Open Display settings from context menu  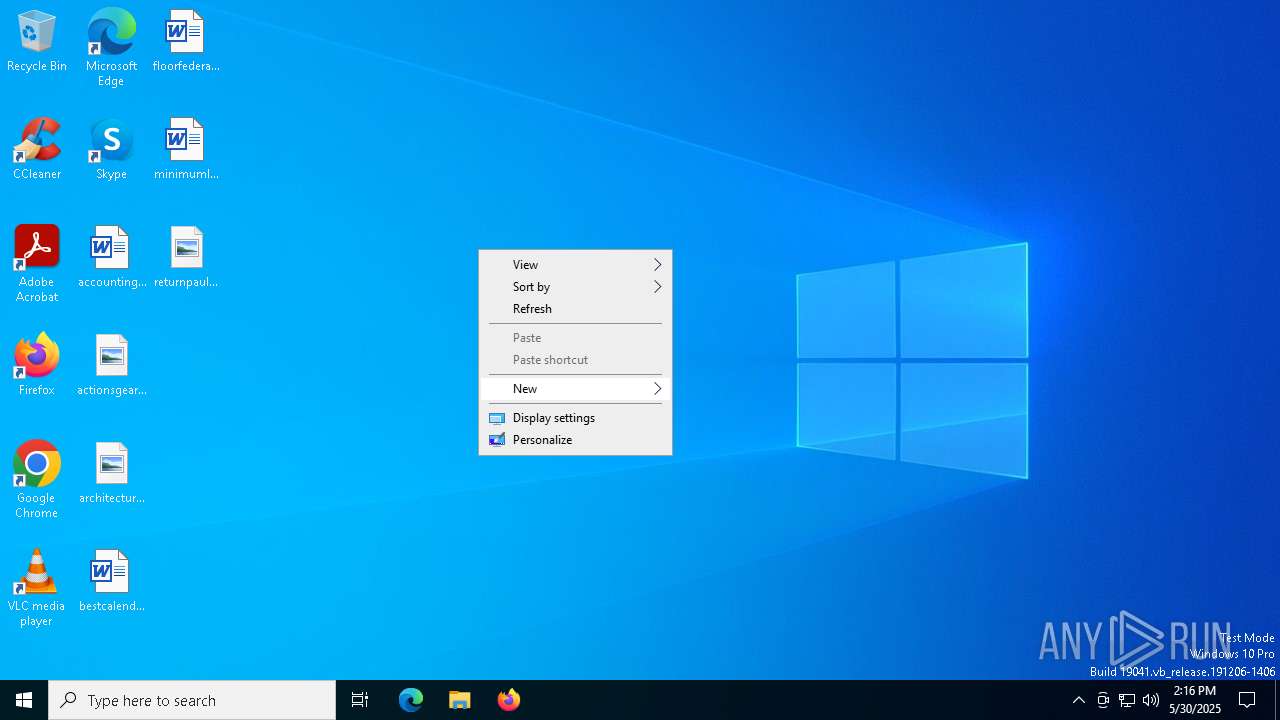point(575,418)
